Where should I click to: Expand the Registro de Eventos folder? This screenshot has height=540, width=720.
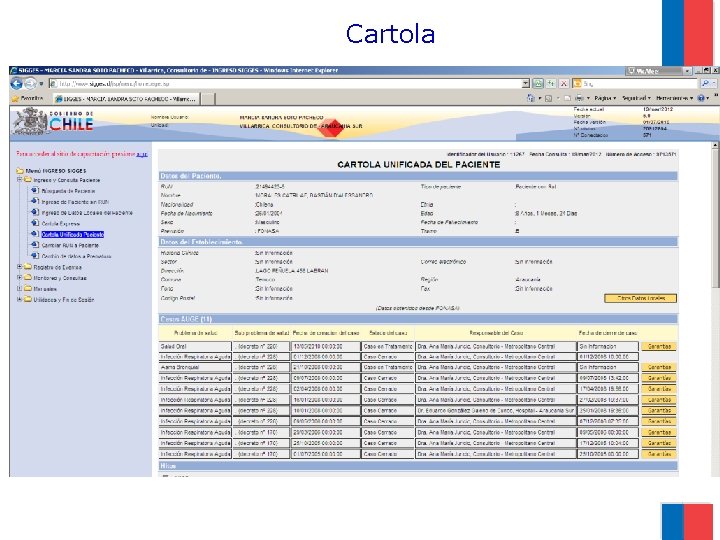19,266
